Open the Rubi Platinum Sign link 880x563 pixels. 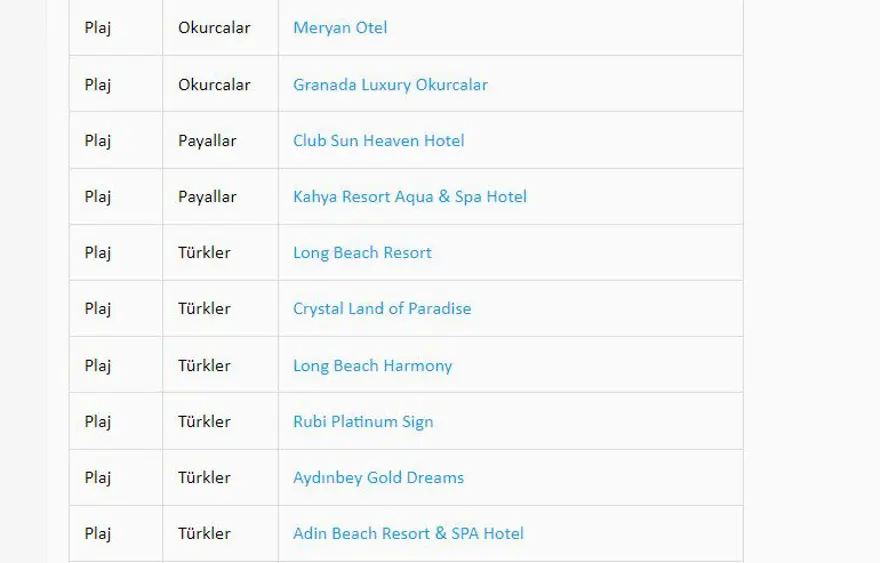tap(363, 422)
